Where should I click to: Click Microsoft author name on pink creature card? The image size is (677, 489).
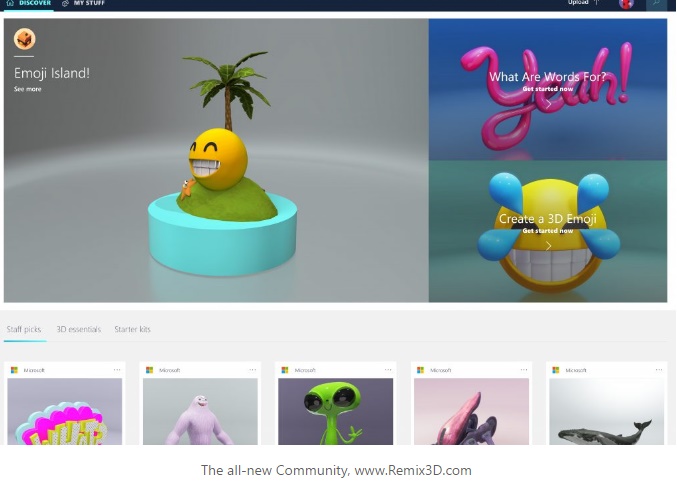tap(441, 370)
